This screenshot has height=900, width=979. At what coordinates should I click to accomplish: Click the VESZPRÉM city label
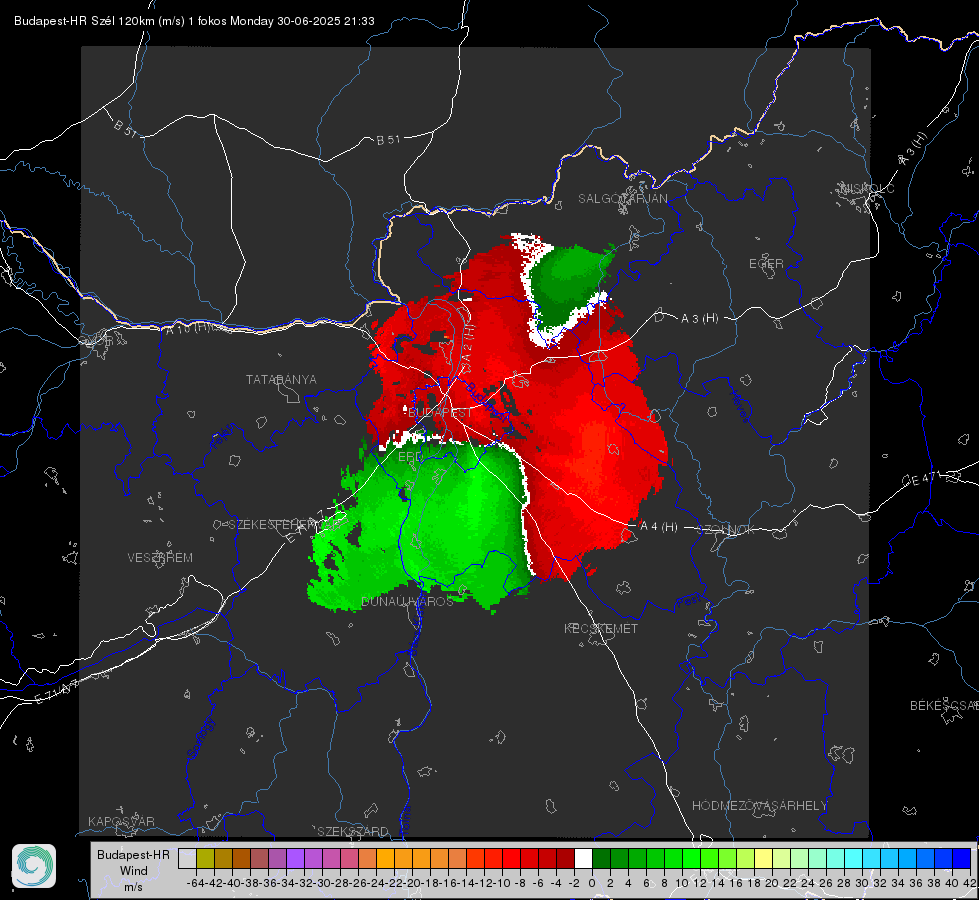(x=160, y=557)
